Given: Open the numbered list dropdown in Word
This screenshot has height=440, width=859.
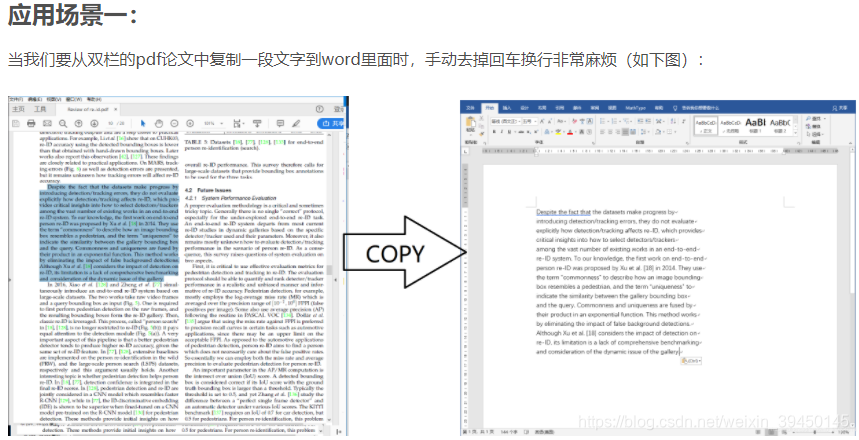Looking at the screenshot, I should [x=620, y=122].
